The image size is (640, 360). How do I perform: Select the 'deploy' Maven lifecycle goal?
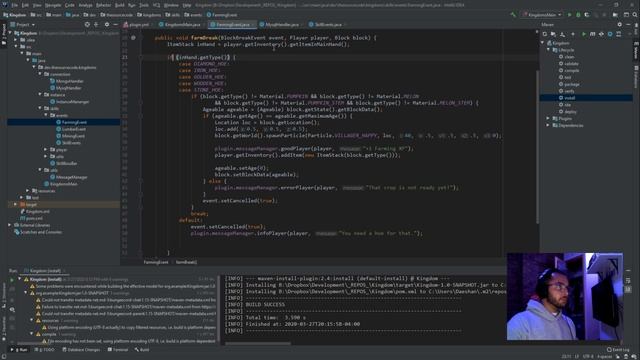click(571, 111)
